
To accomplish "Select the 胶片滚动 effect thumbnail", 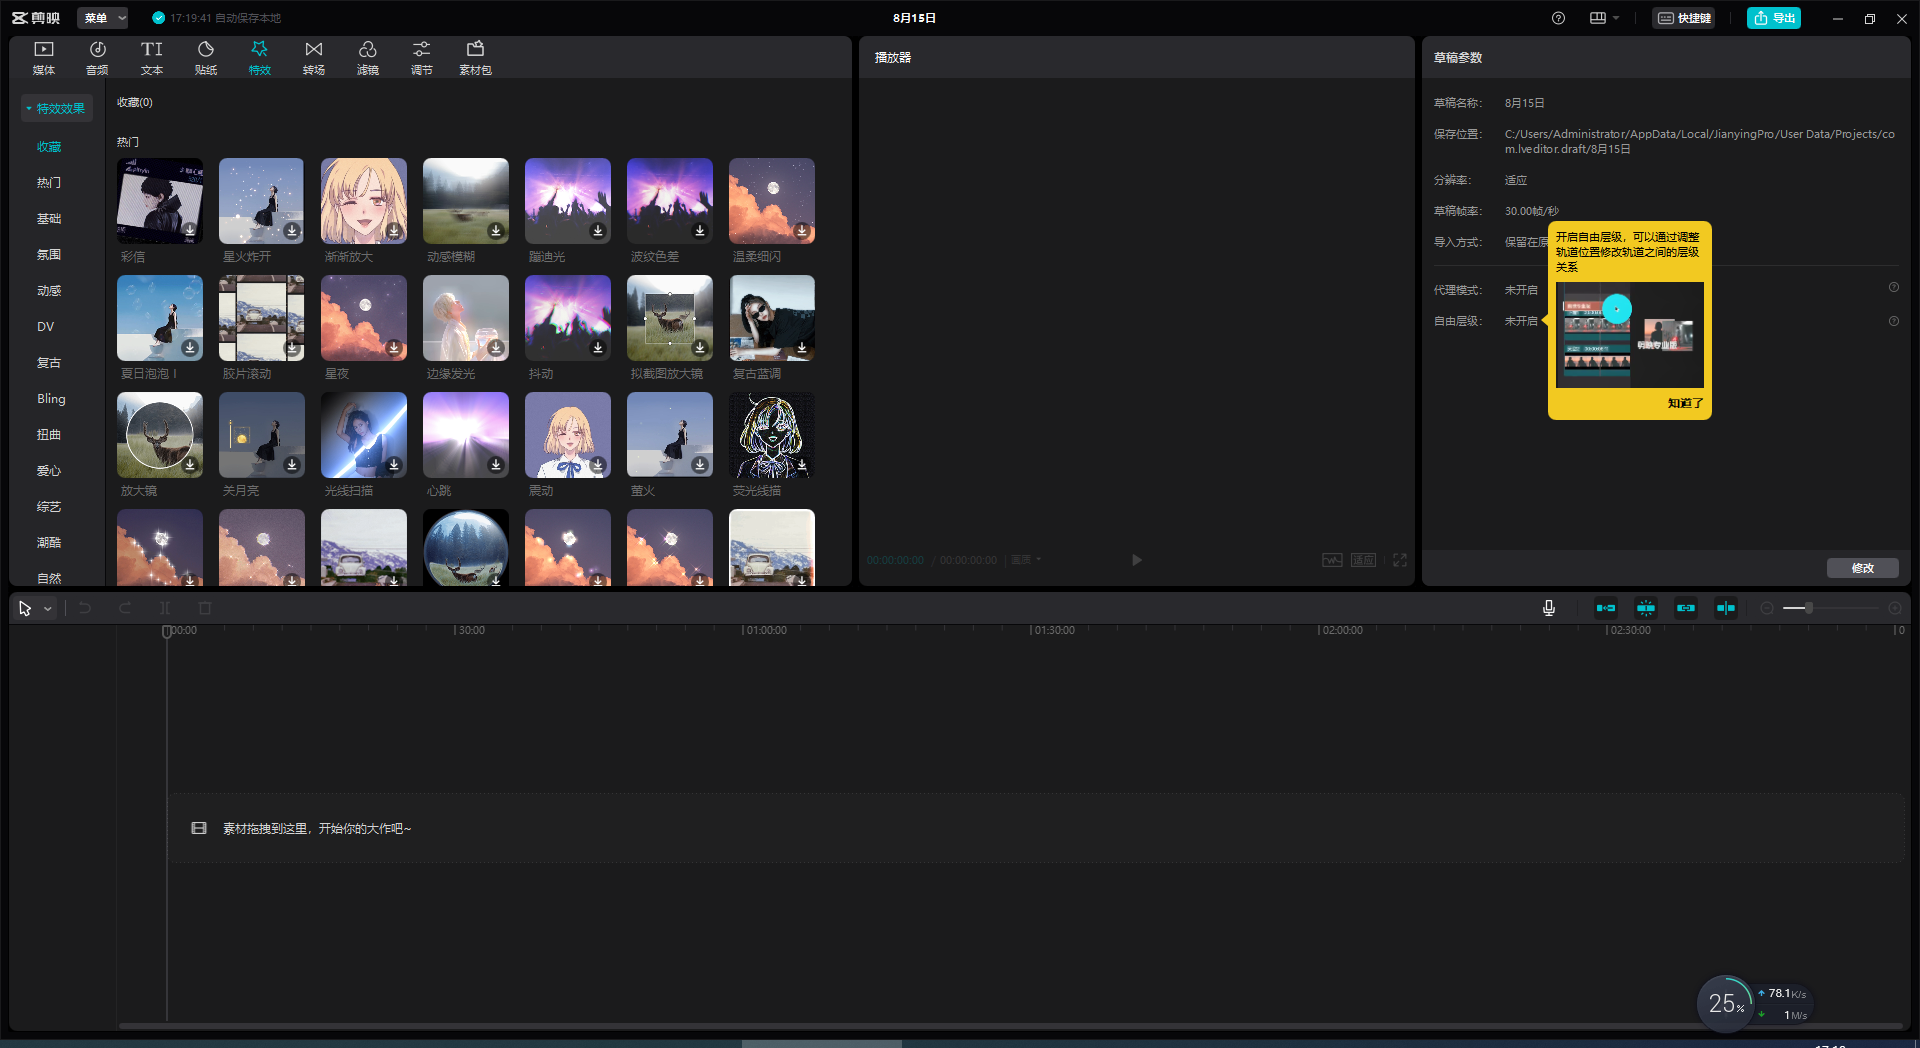I will [262, 318].
